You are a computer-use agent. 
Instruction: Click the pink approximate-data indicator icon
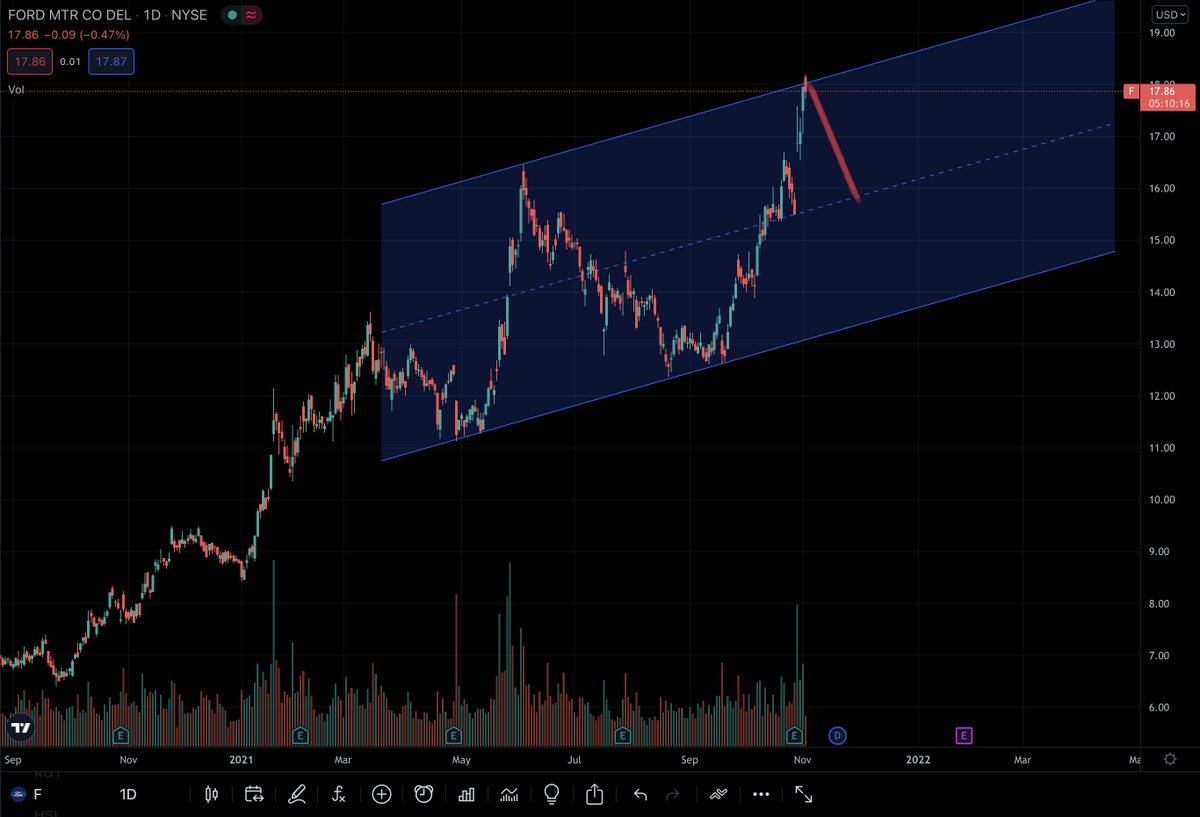tap(253, 15)
